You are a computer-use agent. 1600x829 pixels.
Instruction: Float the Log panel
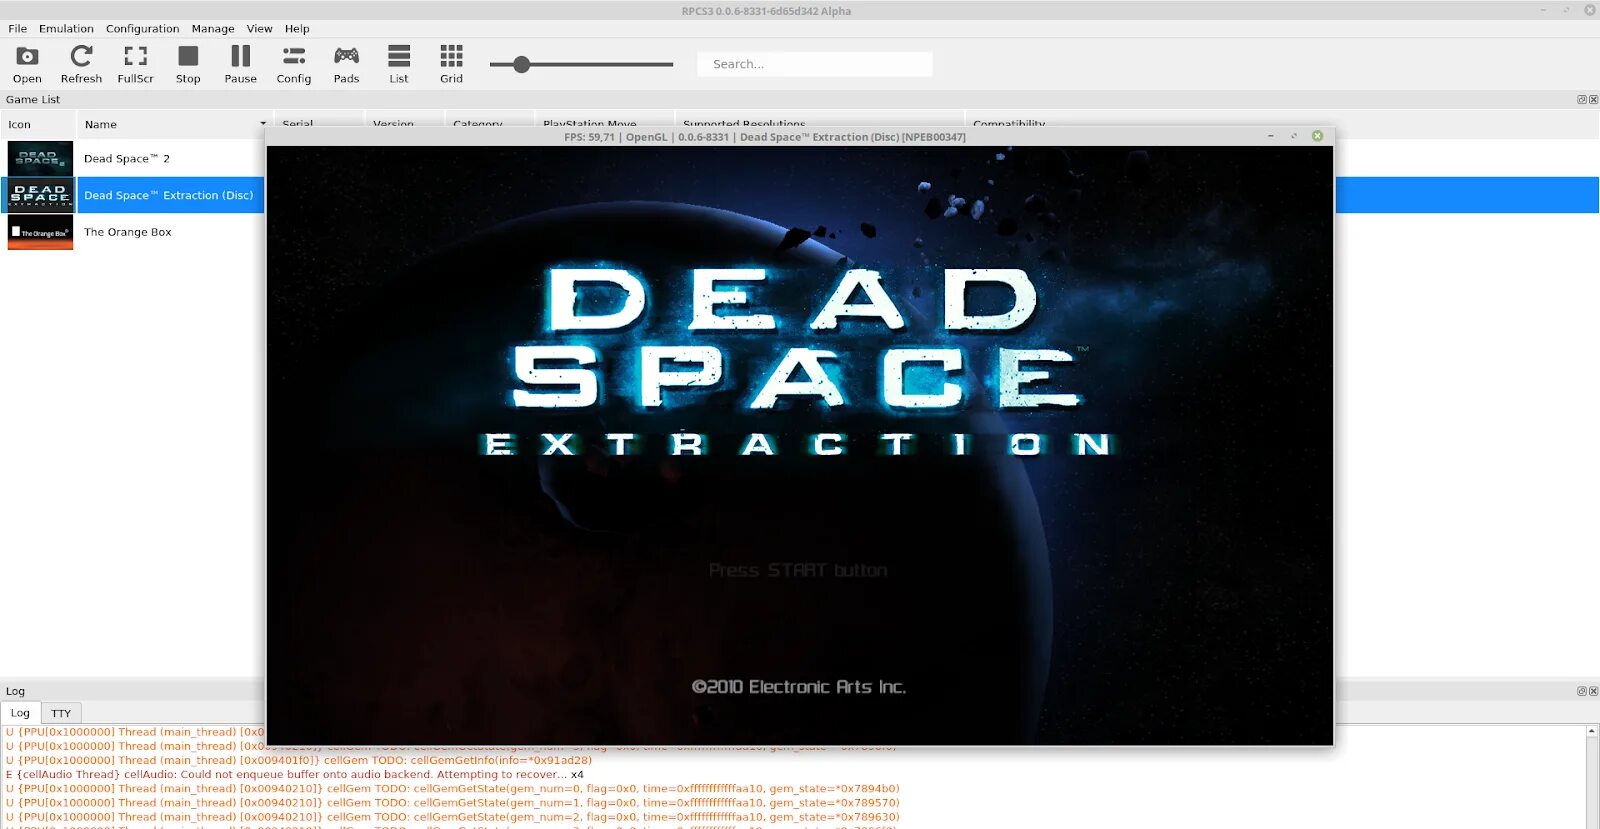pyautogui.click(x=1582, y=691)
